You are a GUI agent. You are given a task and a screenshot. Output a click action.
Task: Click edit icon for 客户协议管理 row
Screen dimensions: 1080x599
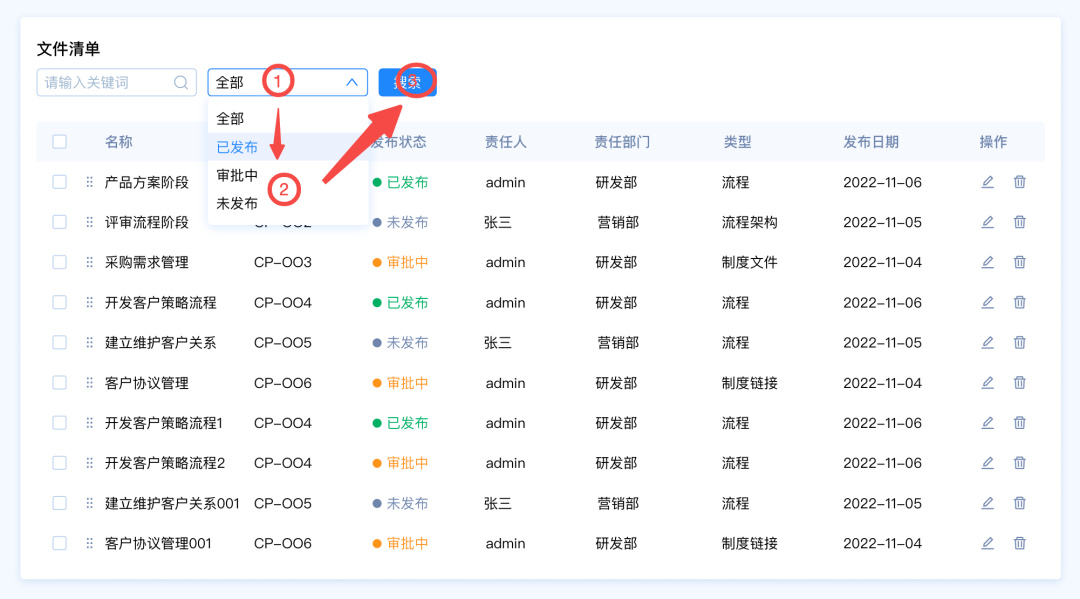click(x=987, y=383)
